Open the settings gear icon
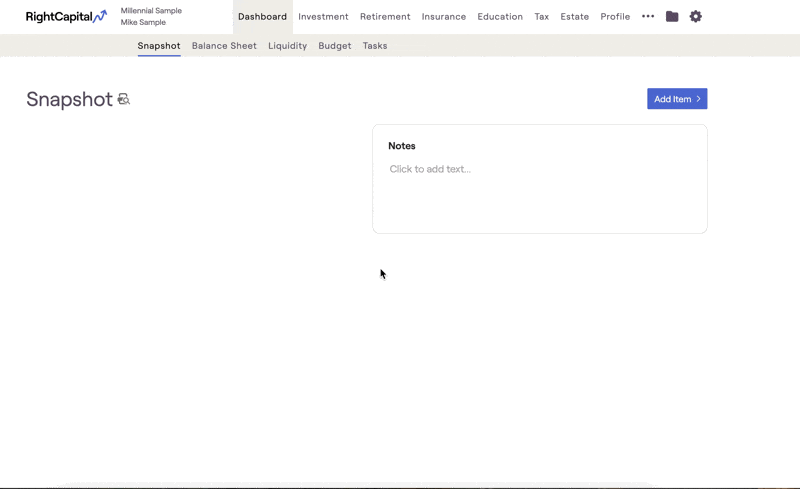 695,16
